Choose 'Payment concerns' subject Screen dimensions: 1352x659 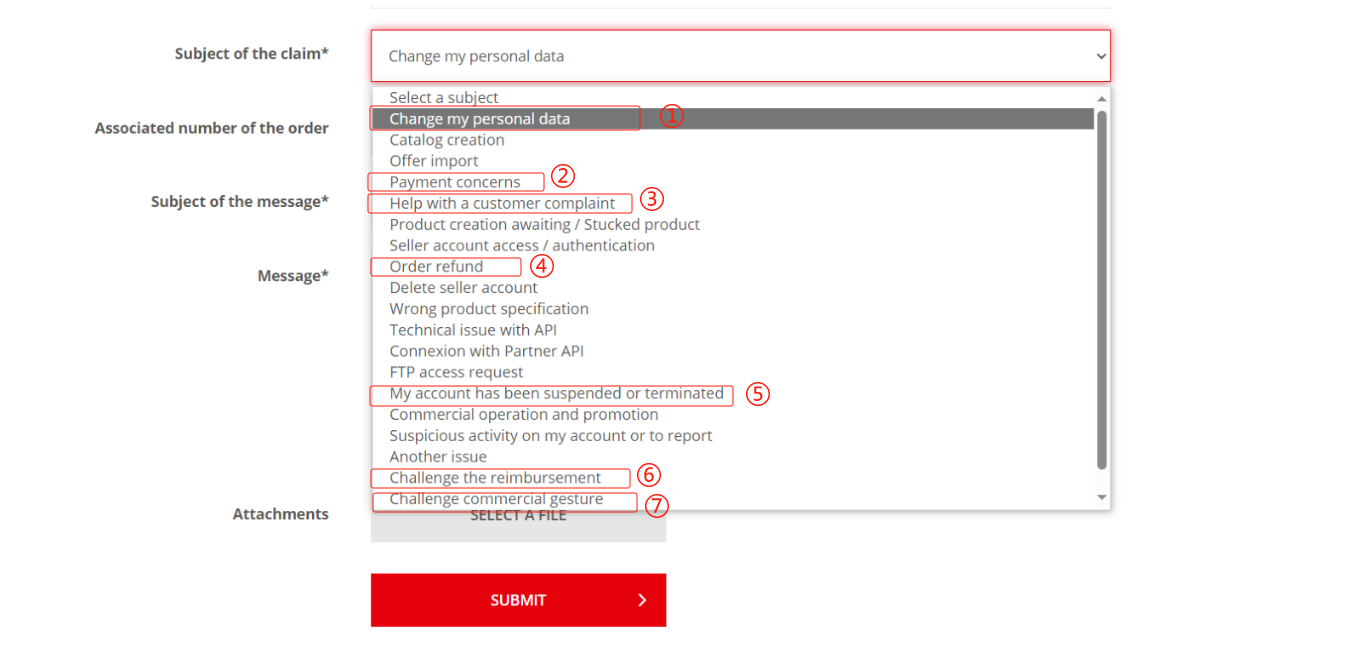click(455, 182)
